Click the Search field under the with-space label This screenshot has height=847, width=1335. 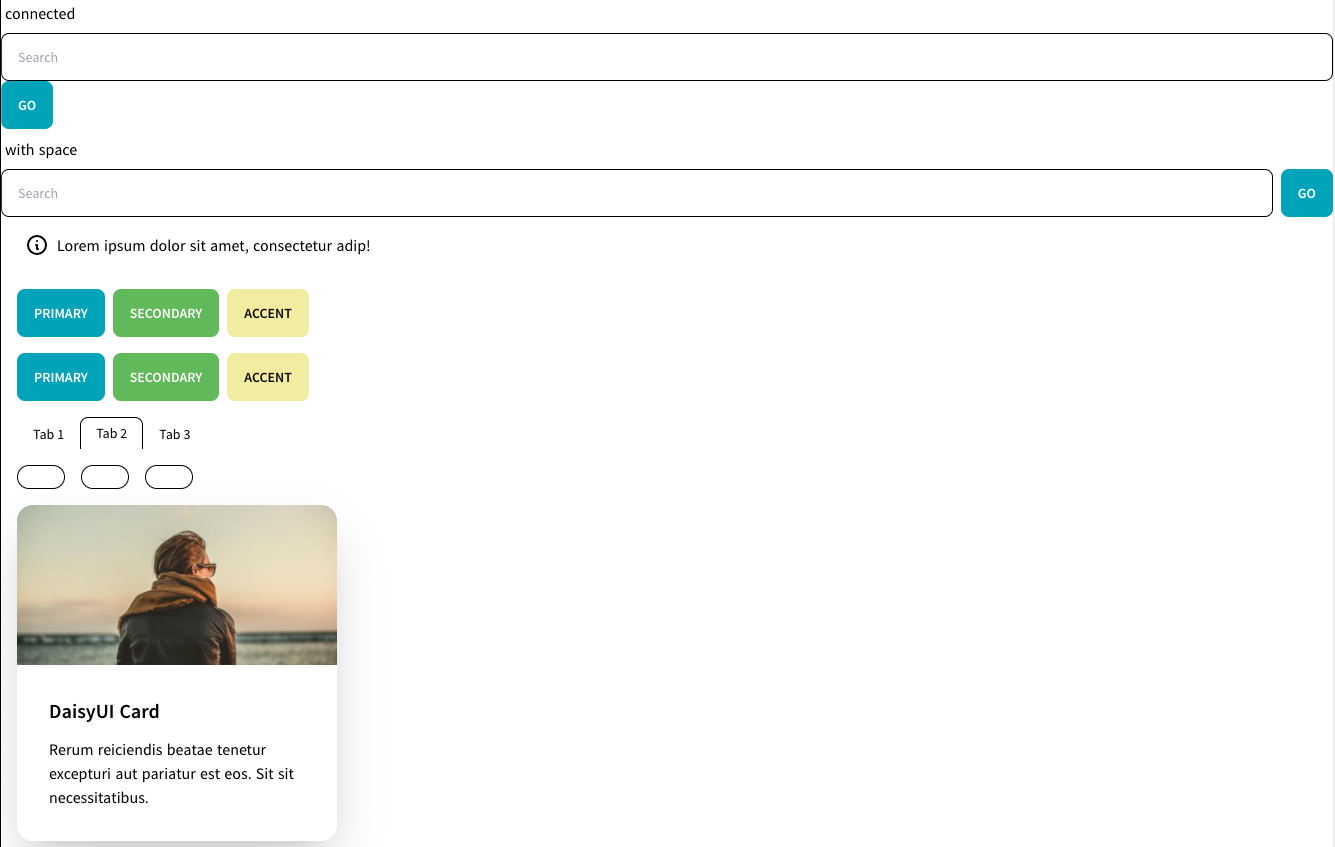tap(400, 193)
